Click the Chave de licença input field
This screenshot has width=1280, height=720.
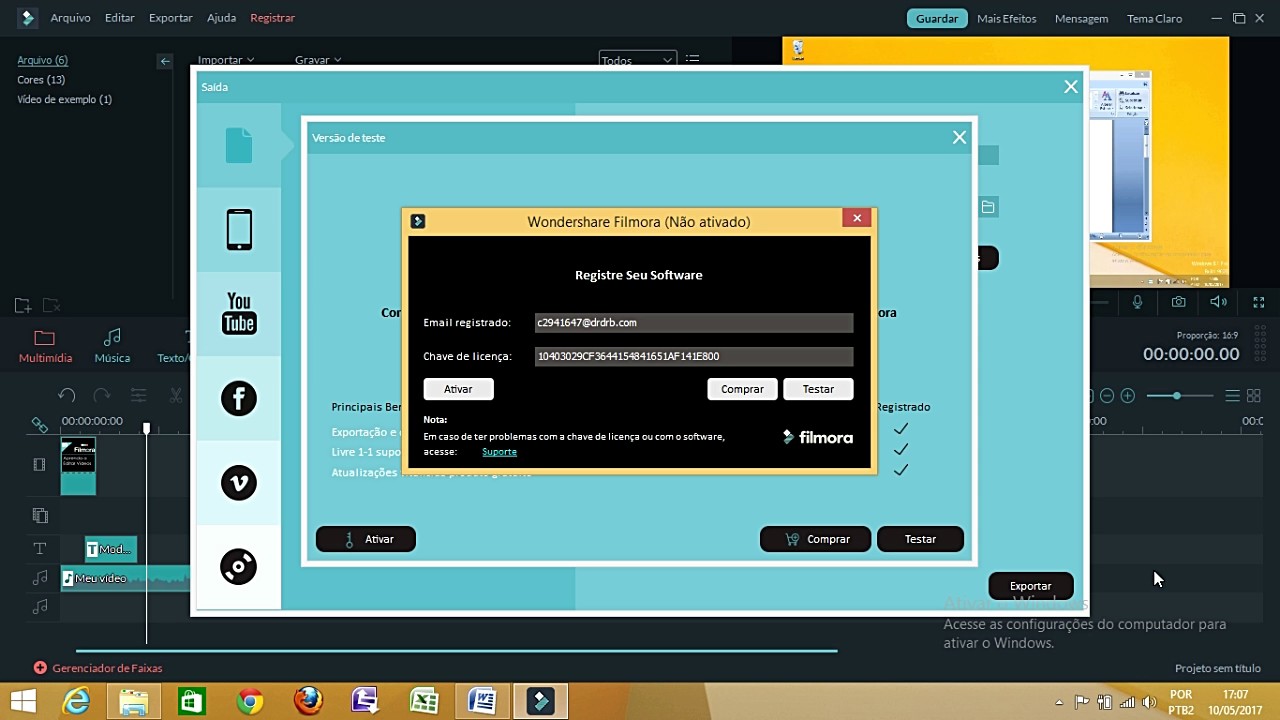coord(694,356)
